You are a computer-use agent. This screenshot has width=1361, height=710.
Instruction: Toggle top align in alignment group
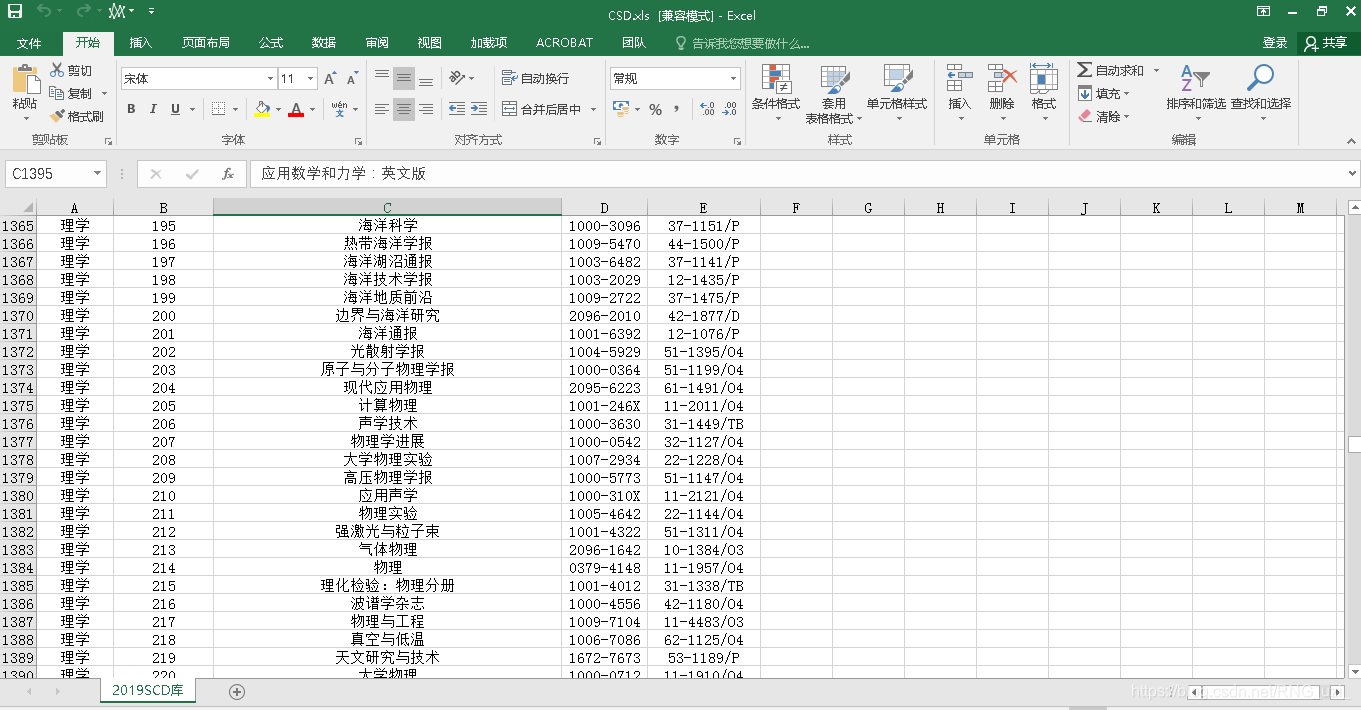pyautogui.click(x=382, y=78)
